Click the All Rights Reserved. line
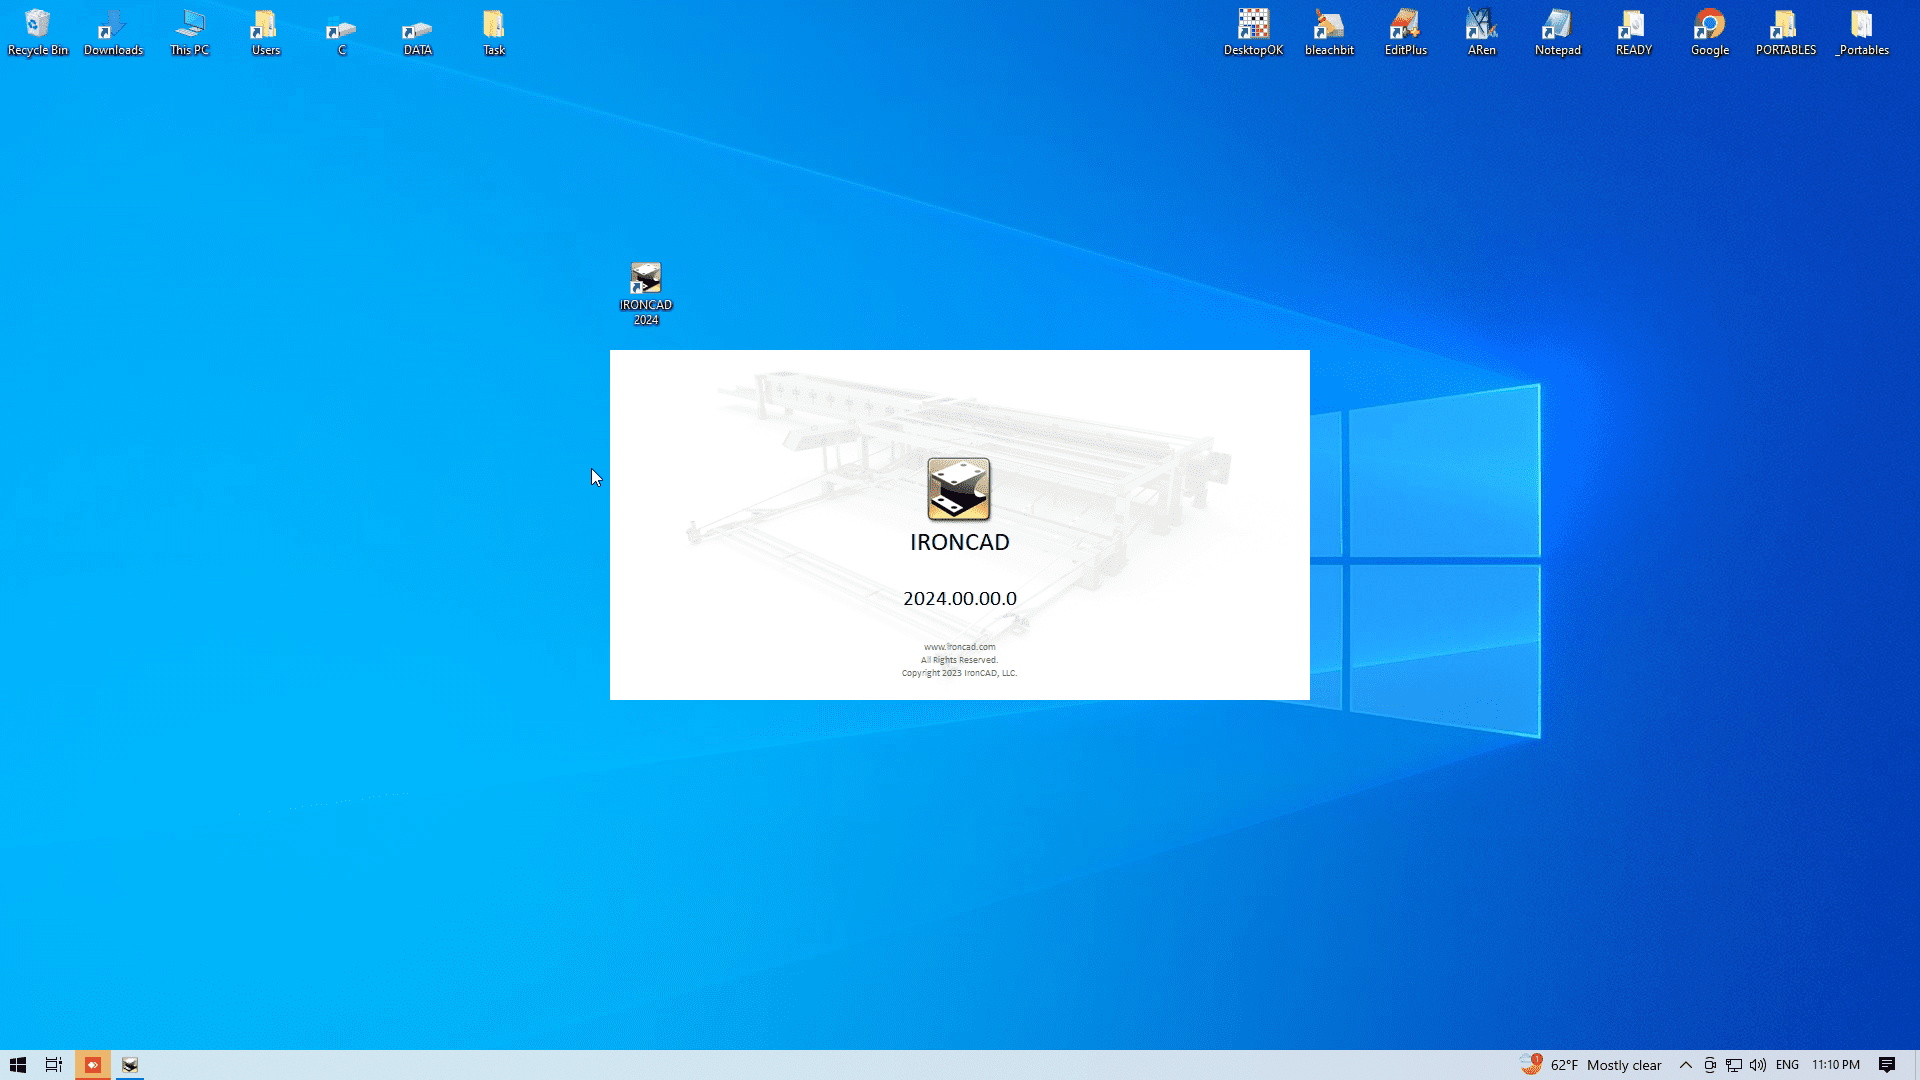 [959, 660]
